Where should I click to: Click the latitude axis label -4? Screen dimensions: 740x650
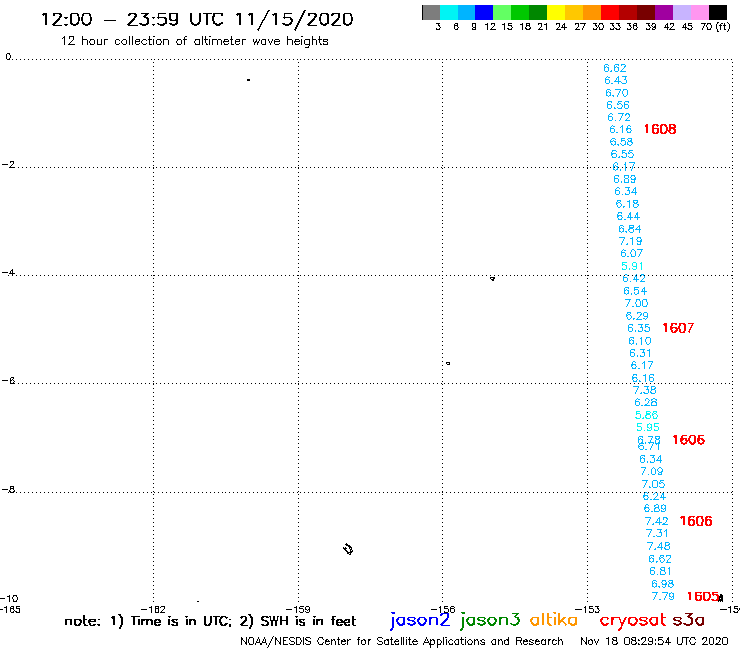coord(8,273)
